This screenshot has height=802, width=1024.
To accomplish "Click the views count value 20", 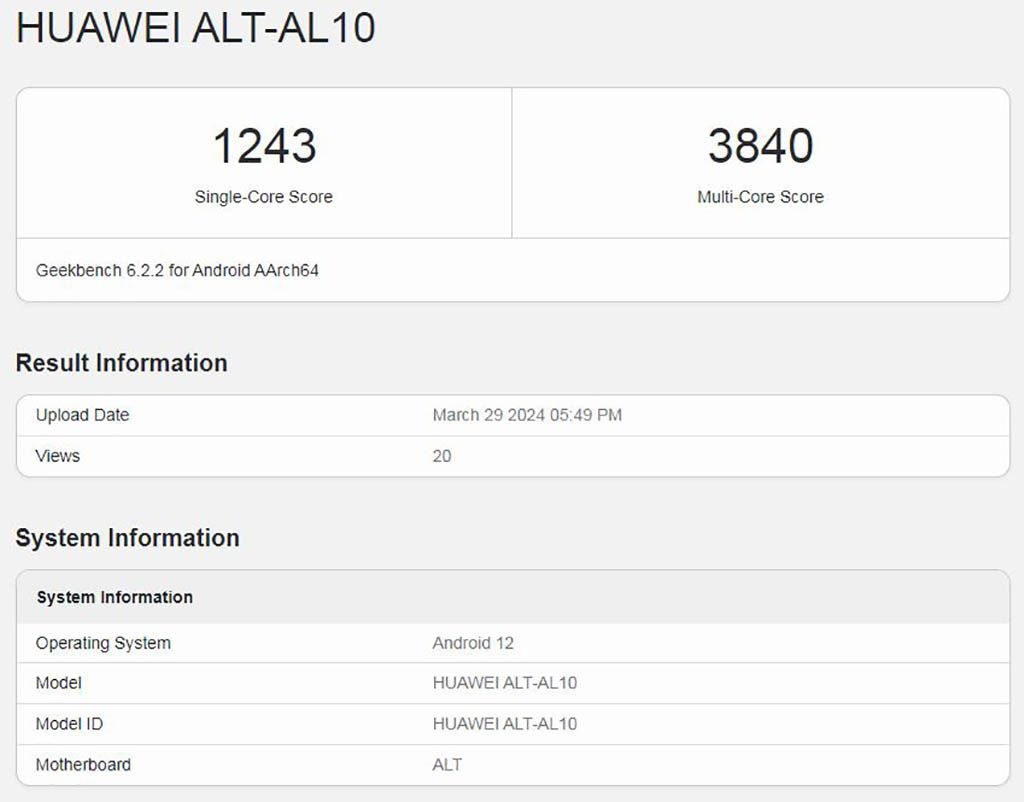I will 442,456.
